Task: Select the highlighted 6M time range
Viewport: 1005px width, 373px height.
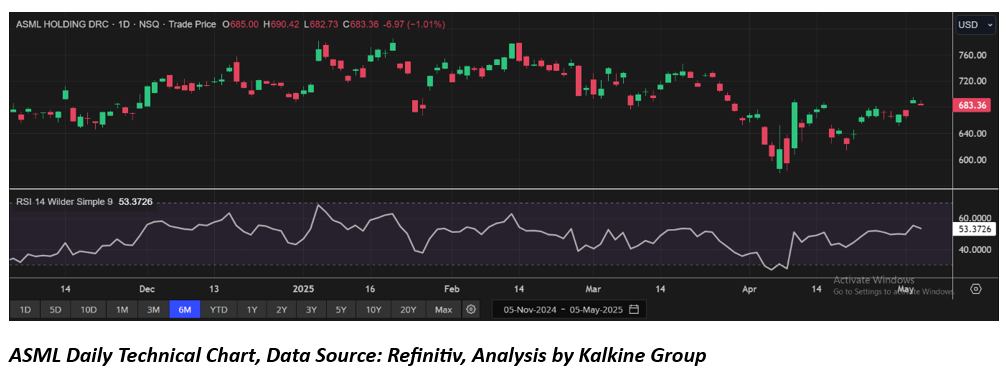Action: pos(185,310)
